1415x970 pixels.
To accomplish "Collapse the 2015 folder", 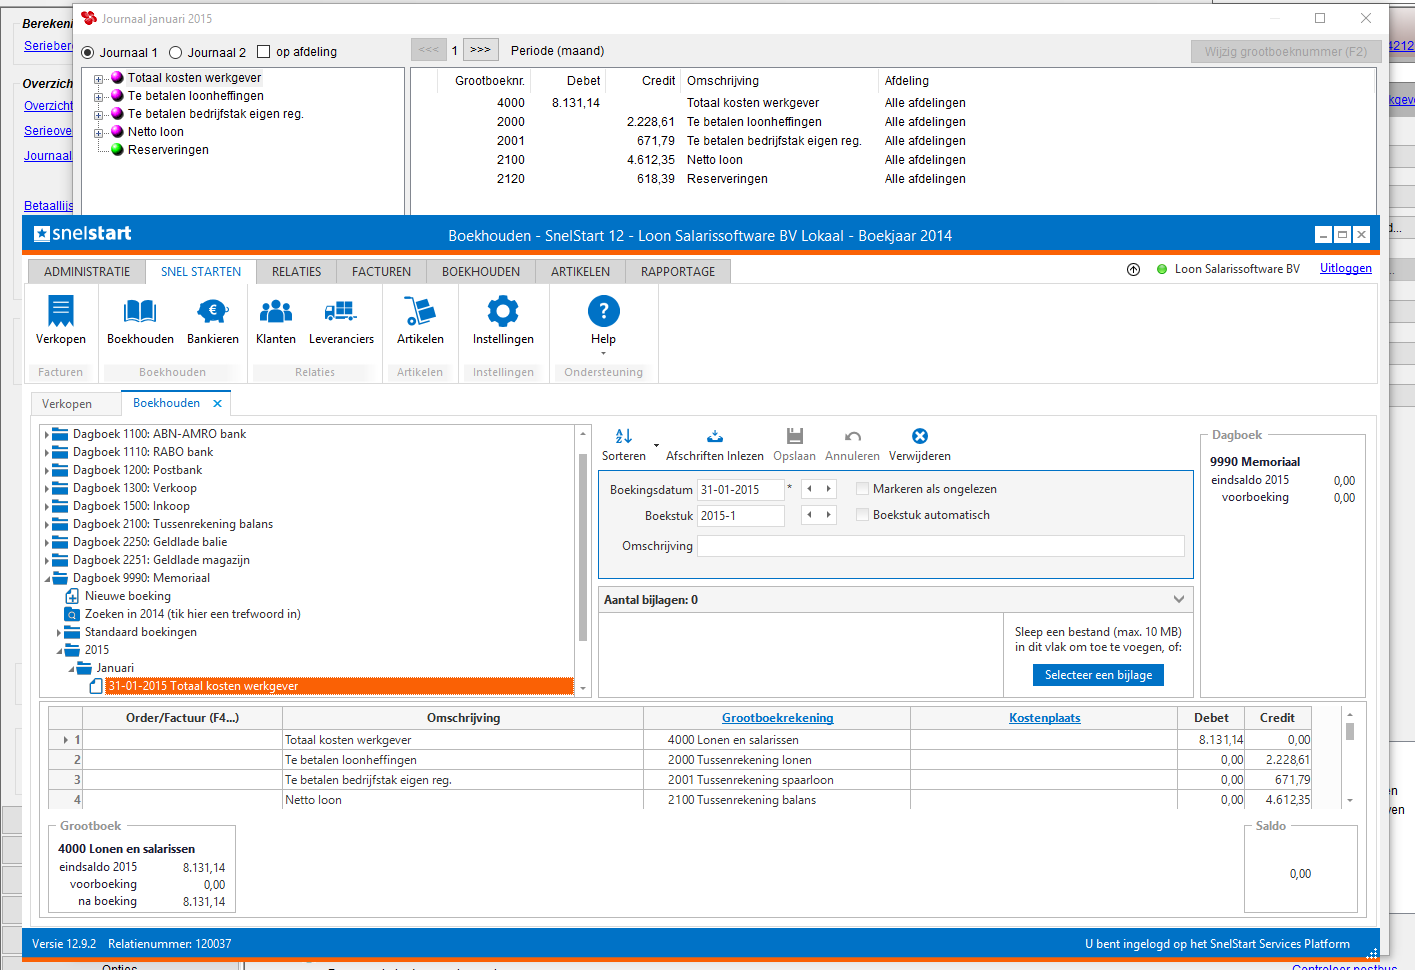I will tap(58, 651).
